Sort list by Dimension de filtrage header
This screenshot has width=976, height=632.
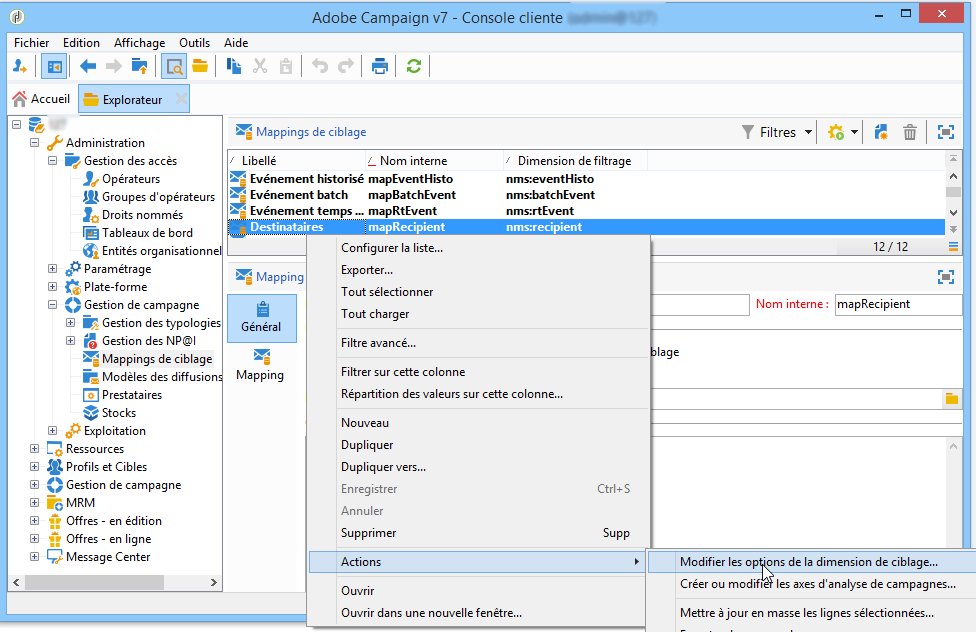pyautogui.click(x=575, y=161)
